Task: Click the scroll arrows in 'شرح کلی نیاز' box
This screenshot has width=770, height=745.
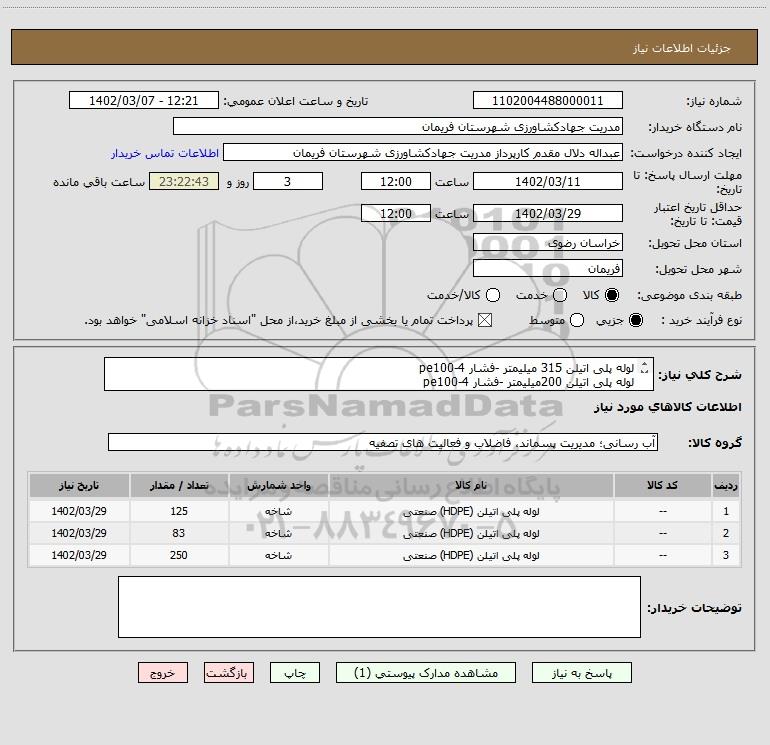Action: click(644, 374)
